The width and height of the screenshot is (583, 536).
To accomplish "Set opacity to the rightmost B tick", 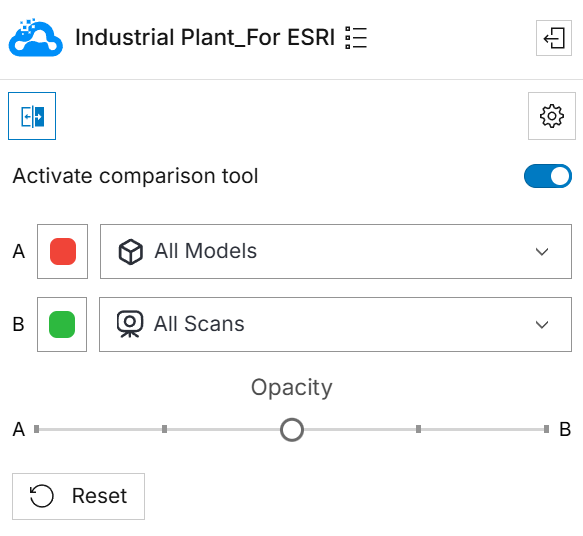I will pyautogui.click(x=546, y=429).
